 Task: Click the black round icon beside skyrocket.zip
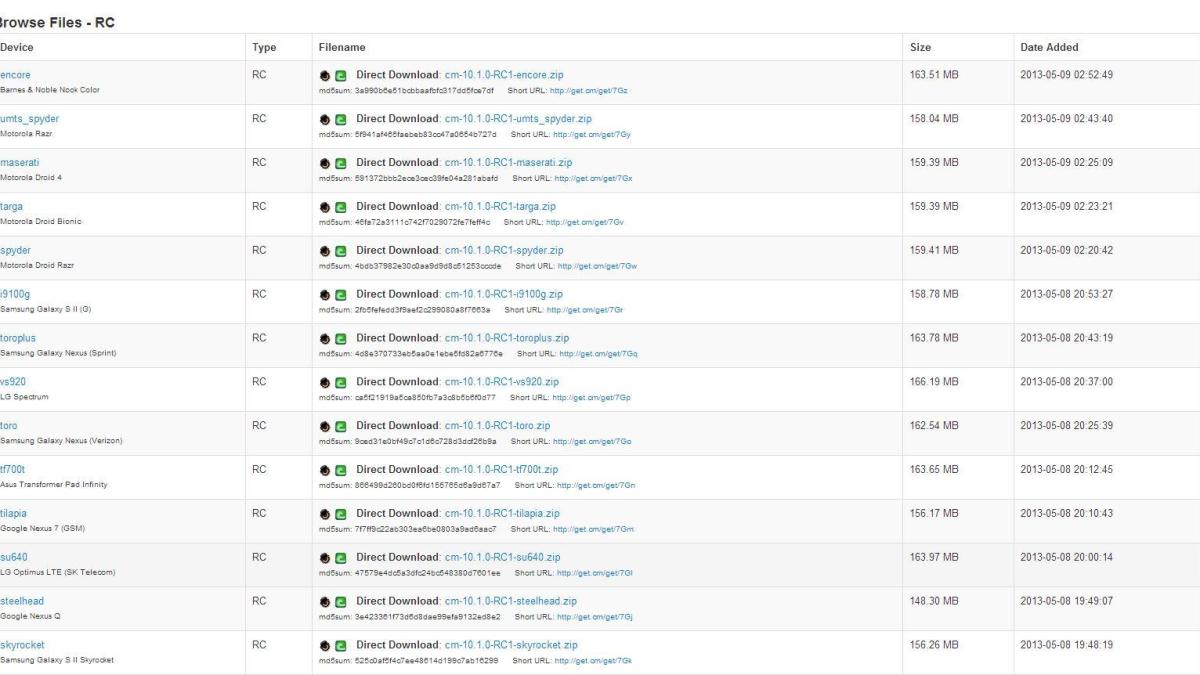(325, 645)
